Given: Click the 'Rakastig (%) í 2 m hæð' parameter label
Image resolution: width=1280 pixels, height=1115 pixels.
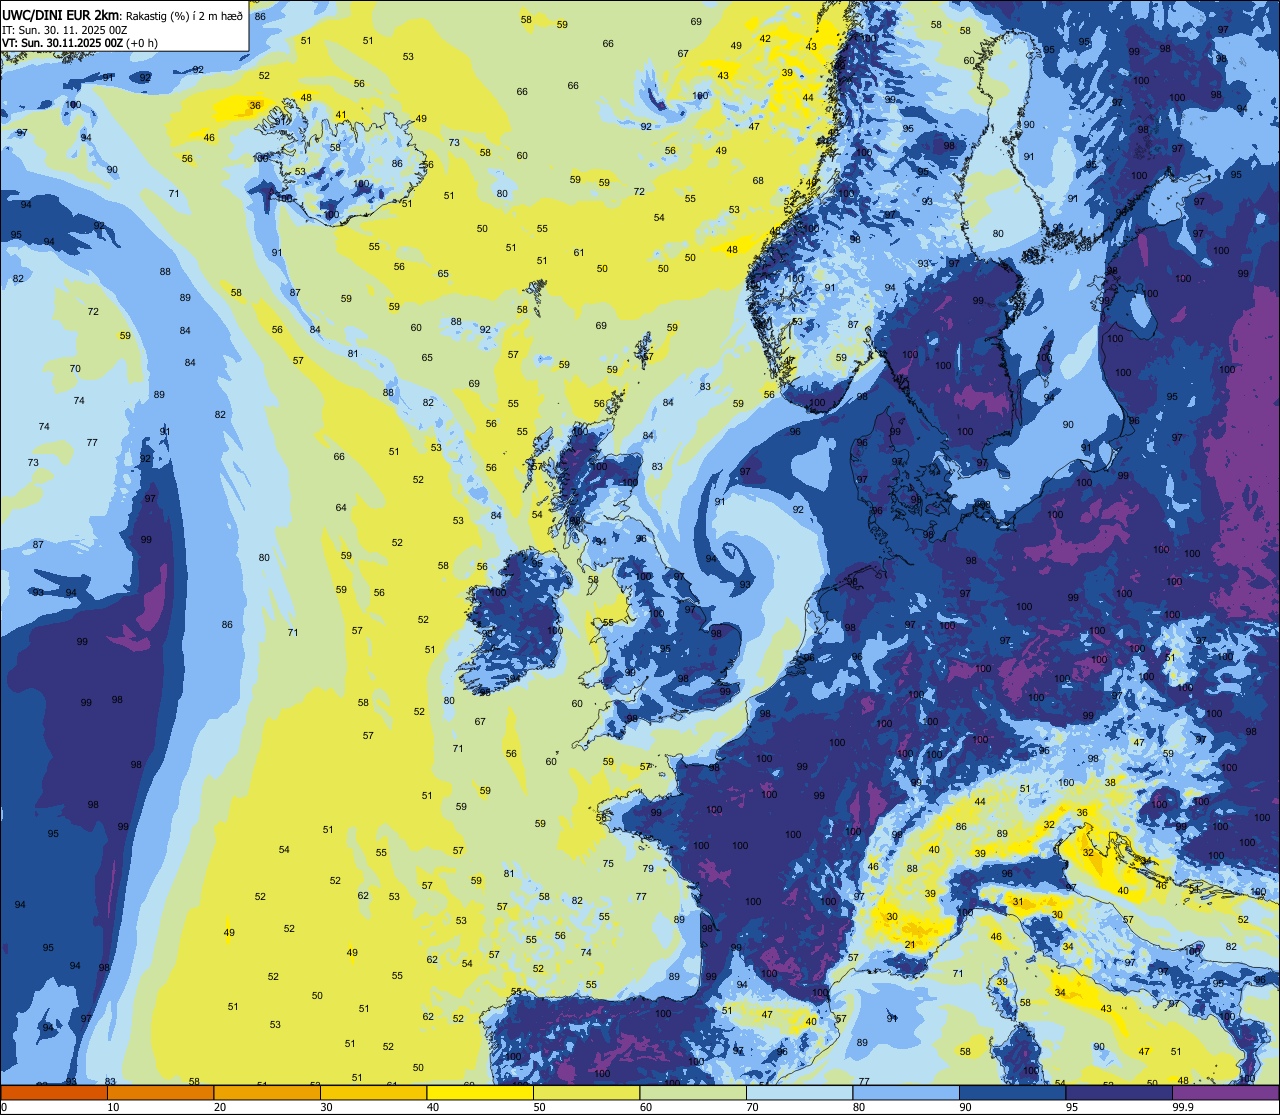Looking at the screenshot, I should tap(184, 15).
